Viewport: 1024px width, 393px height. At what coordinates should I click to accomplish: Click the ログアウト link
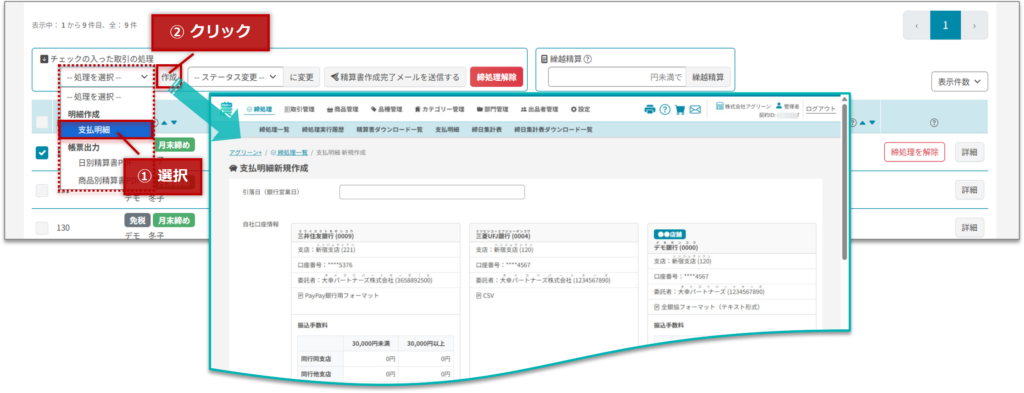click(x=820, y=109)
